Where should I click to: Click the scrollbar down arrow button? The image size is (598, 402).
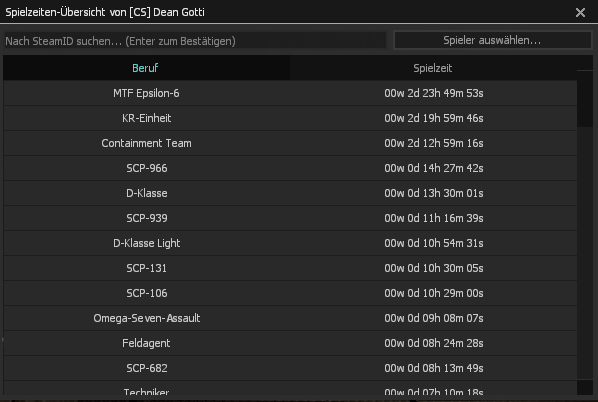pyautogui.click(x=585, y=388)
